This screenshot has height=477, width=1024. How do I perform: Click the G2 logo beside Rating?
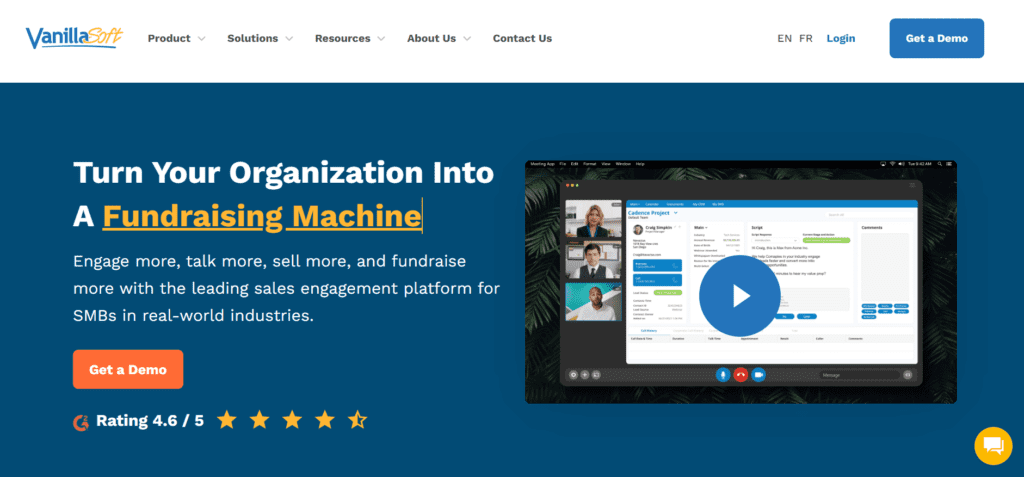80,421
